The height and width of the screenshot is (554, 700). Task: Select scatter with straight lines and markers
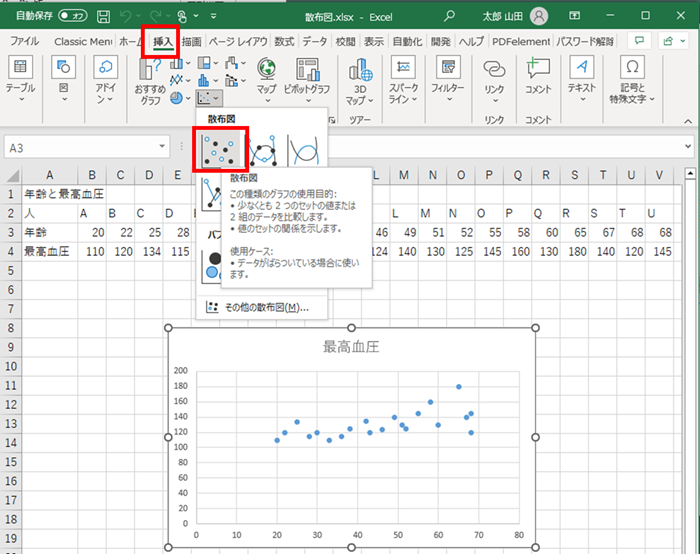pos(212,194)
